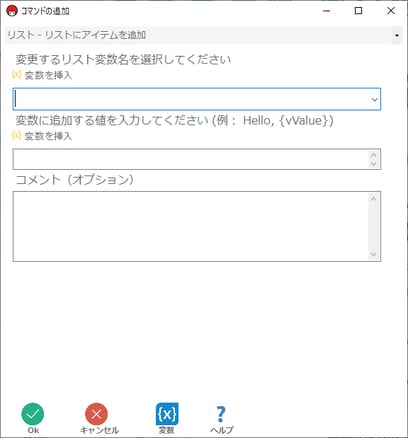Focus the value to add text field
The image size is (408, 438).
point(191,159)
